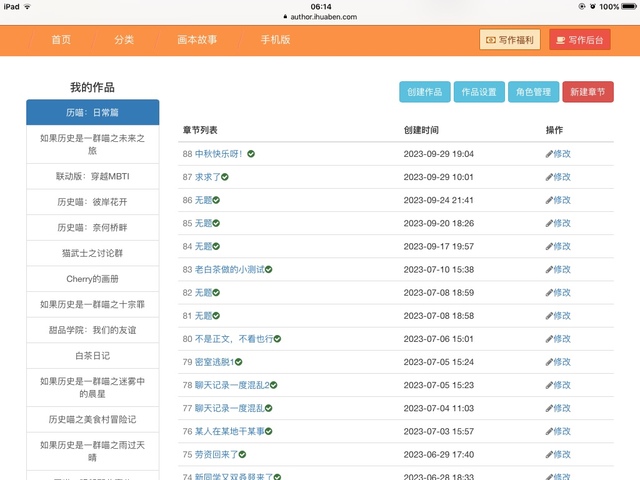Open the 写作福利 button
Image resolution: width=640 pixels, height=480 pixels.
point(509,40)
